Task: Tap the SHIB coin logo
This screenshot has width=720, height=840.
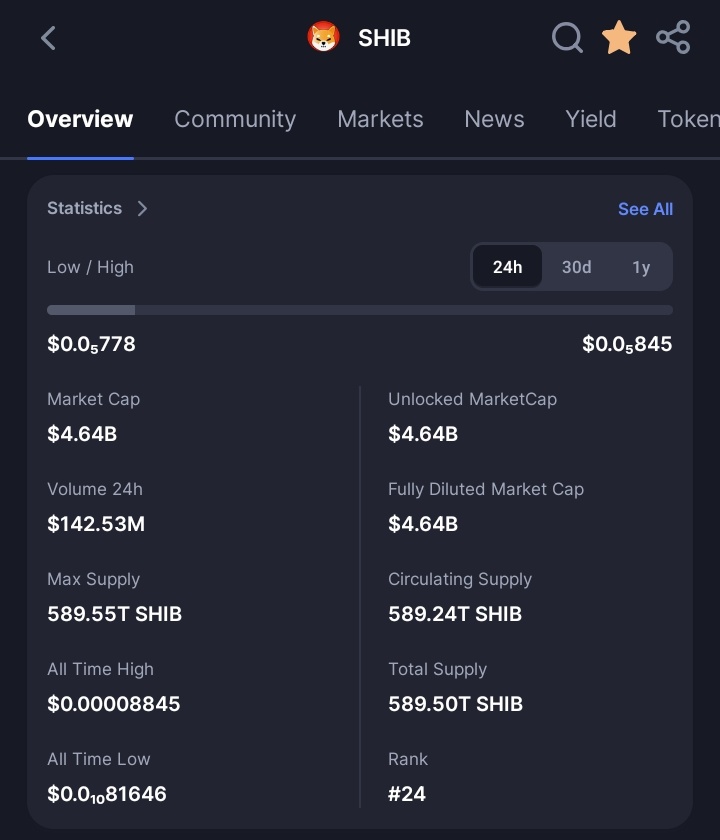Action: point(323,37)
